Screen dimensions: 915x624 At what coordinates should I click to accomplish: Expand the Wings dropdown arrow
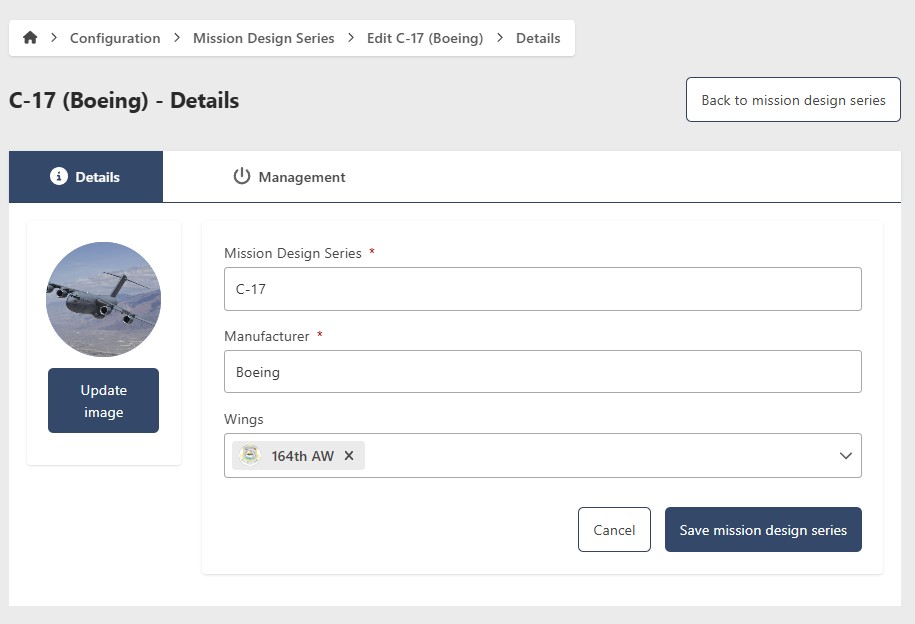coord(845,456)
